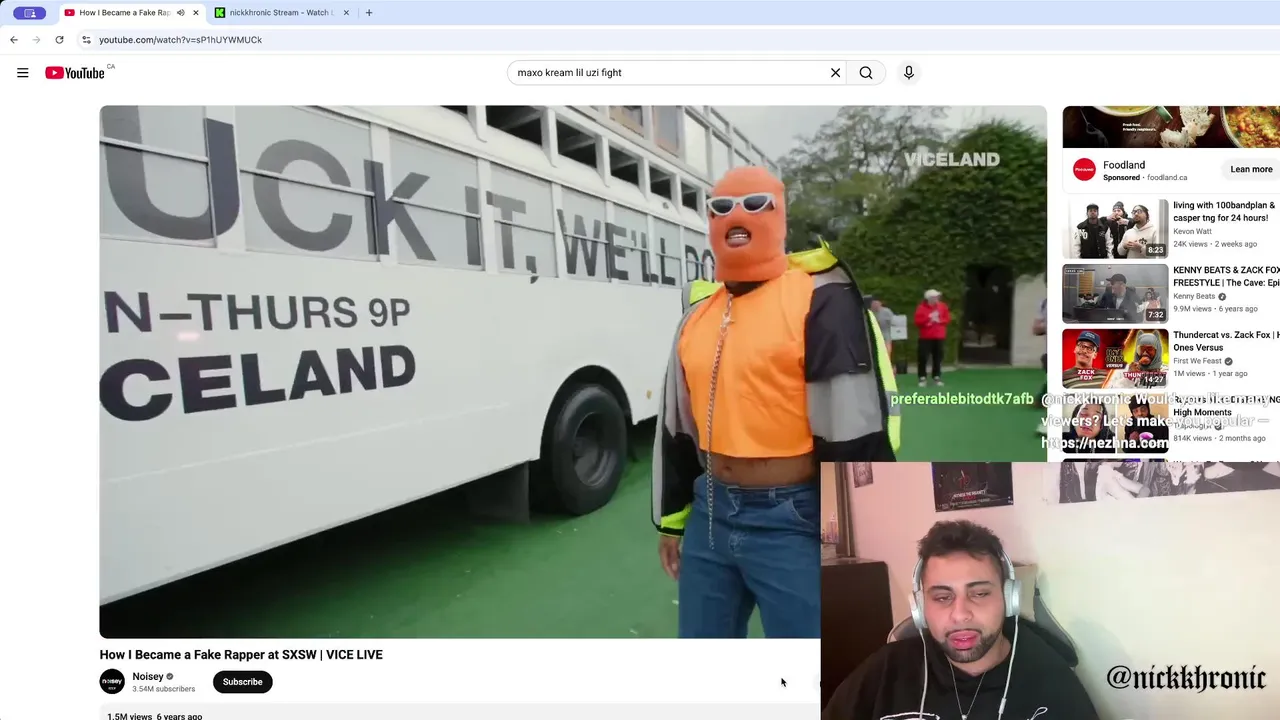Open the Kenny Beats channel name

(1194, 296)
